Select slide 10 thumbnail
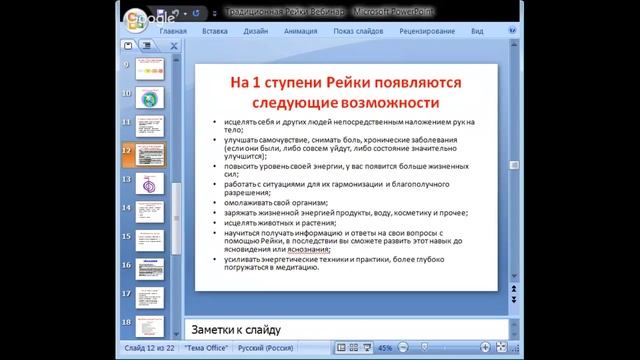 (x=150, y=97)
